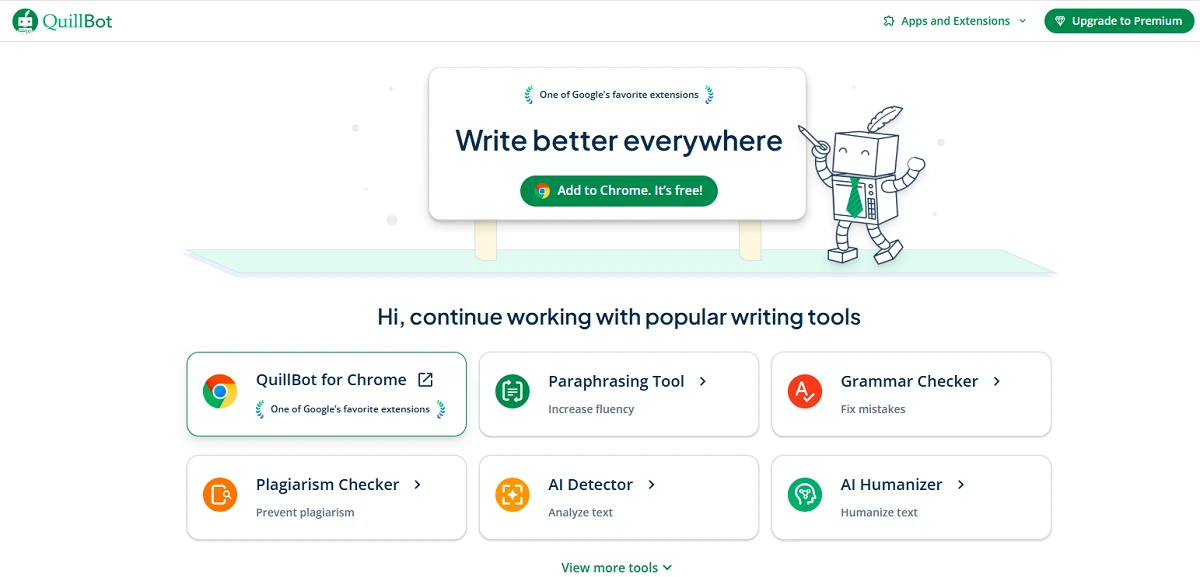Click the diamond icon in Upgrade to Premium
This screenshot has width=1200, height=577.
pos(1059,21)
